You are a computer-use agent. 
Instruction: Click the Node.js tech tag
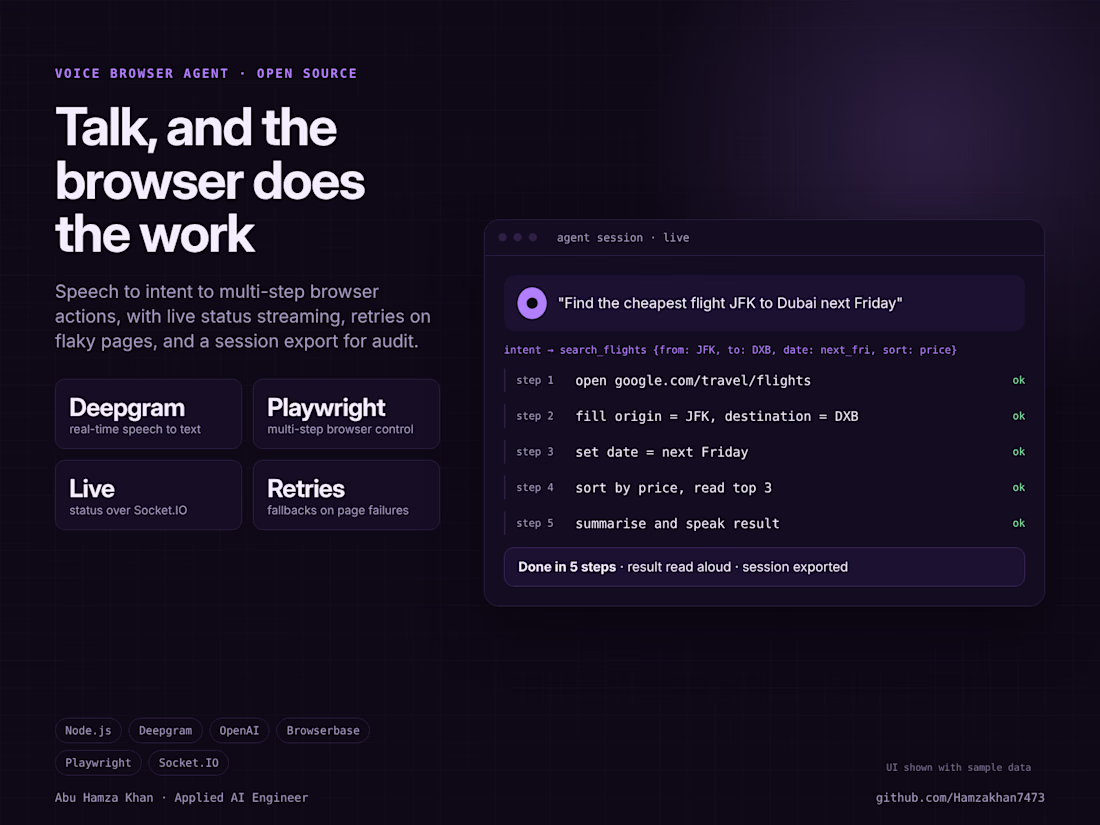(x=88, y=730)
